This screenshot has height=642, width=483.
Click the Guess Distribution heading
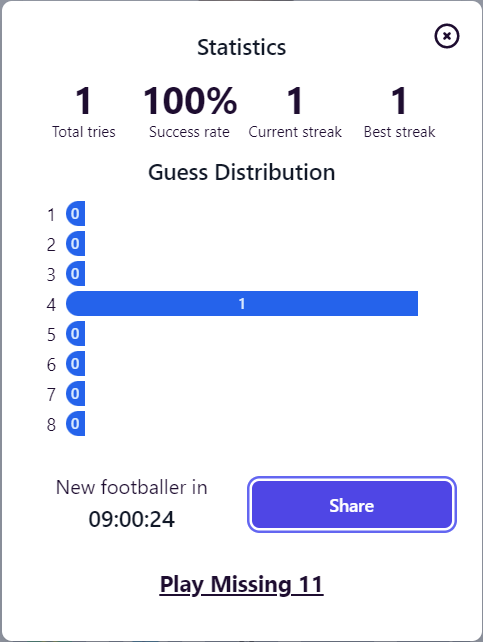[242, 172]
